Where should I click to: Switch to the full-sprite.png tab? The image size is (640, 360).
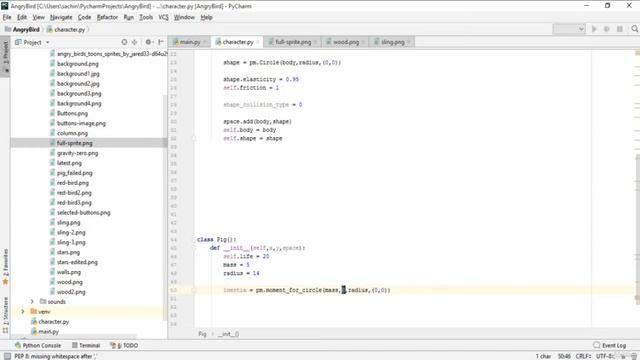click(x=293, y=42)
